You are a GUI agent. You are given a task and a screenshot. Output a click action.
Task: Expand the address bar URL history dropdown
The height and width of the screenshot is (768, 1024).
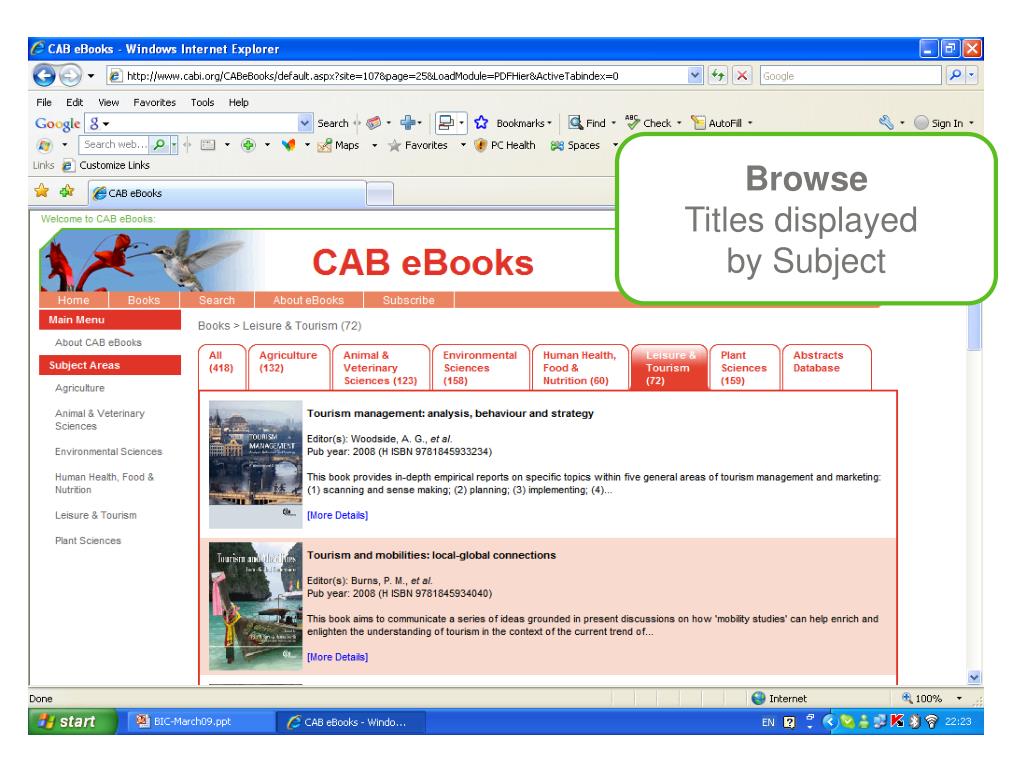tap(695, 76)
